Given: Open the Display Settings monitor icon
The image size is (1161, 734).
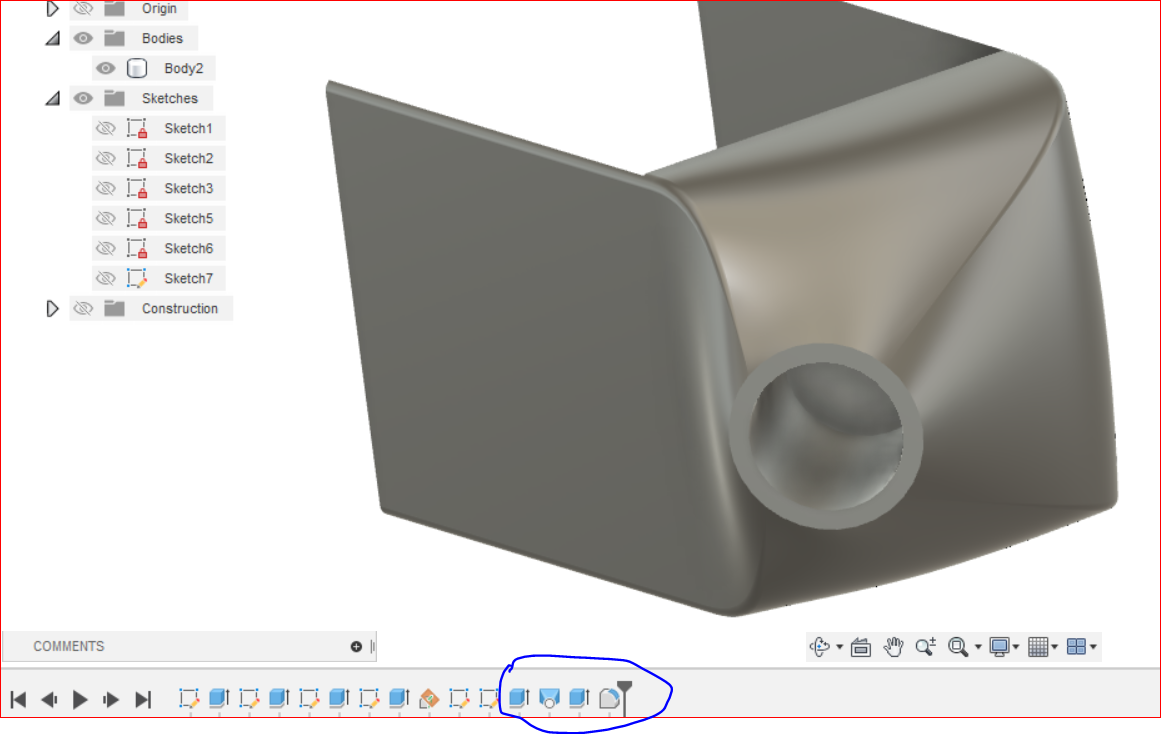Looking at the screenshot, I should [1000, 647].
